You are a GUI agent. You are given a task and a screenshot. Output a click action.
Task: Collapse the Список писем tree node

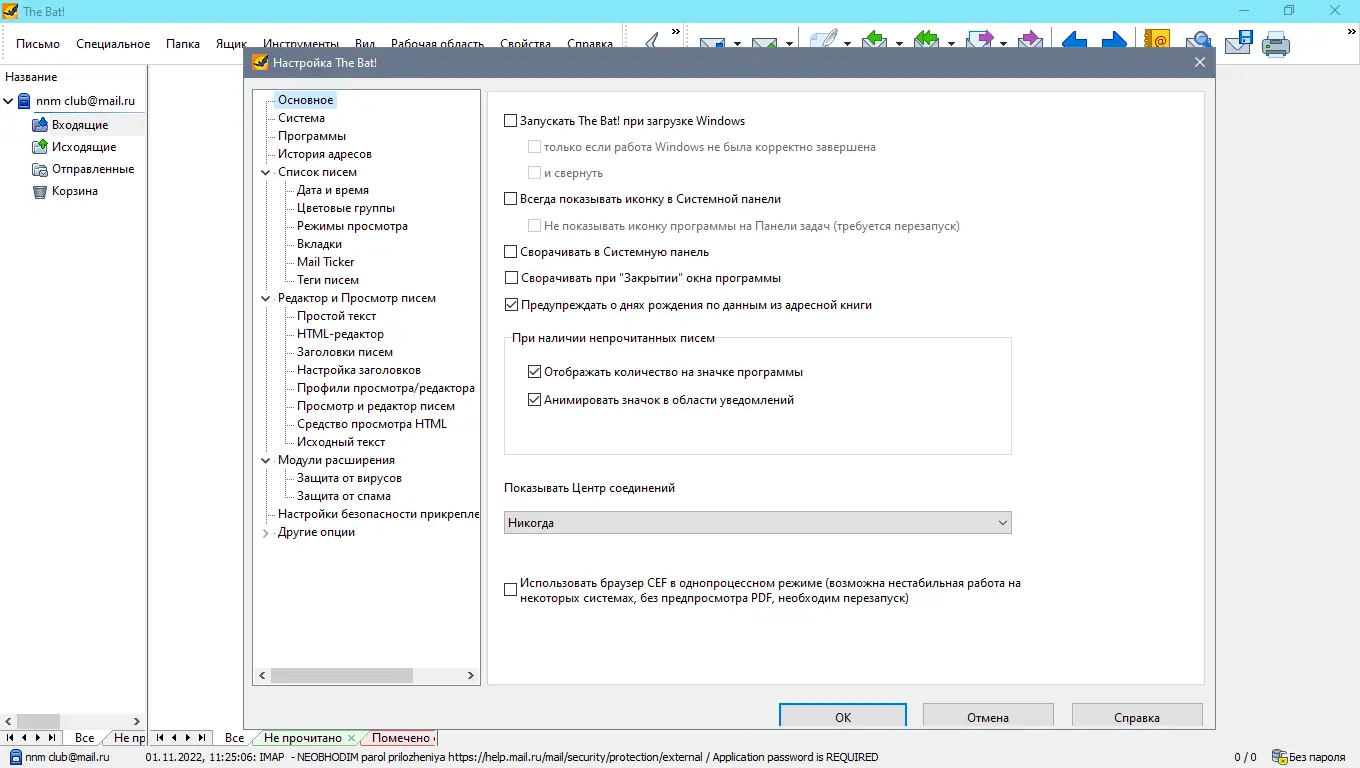[266, 172]
